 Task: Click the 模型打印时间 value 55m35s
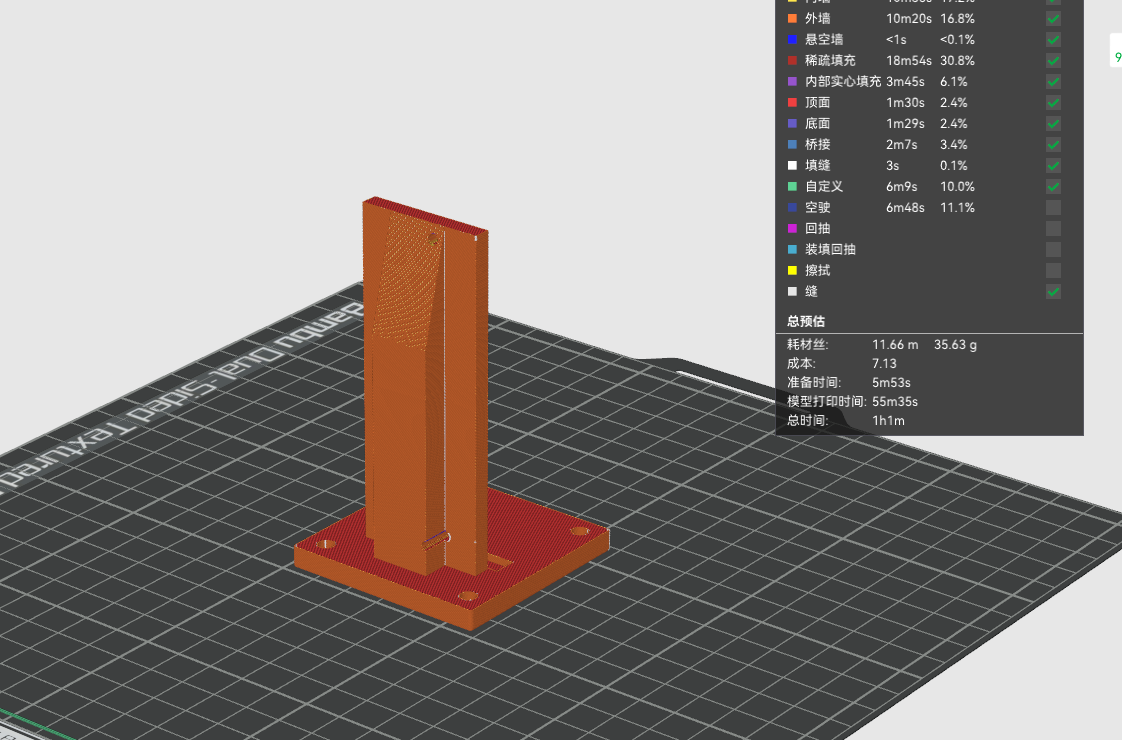pyautogui.click(x=894, y=401)
